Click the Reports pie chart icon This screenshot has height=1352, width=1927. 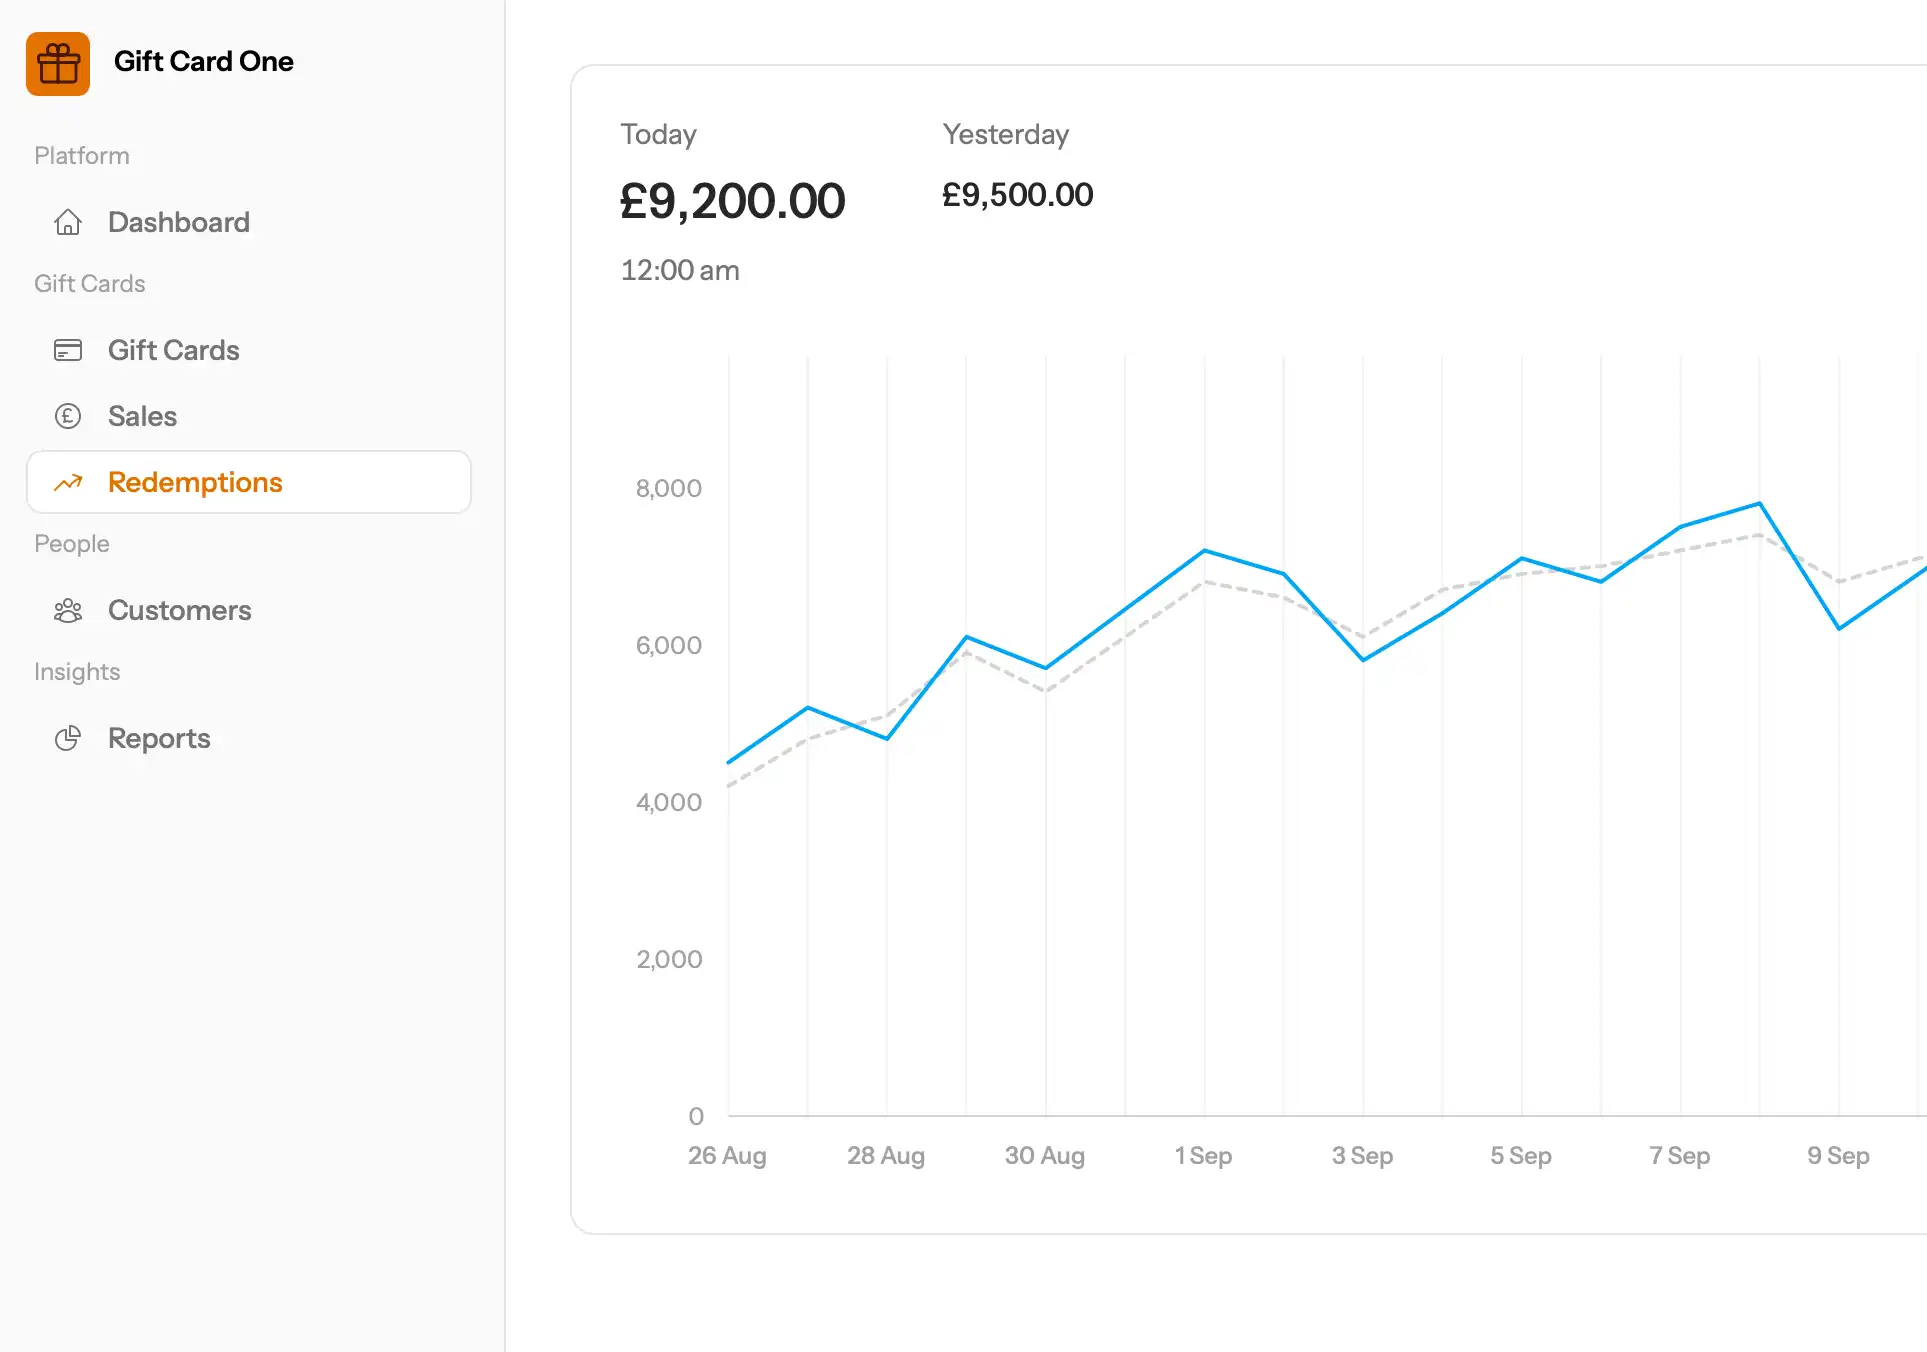point(68,738)
